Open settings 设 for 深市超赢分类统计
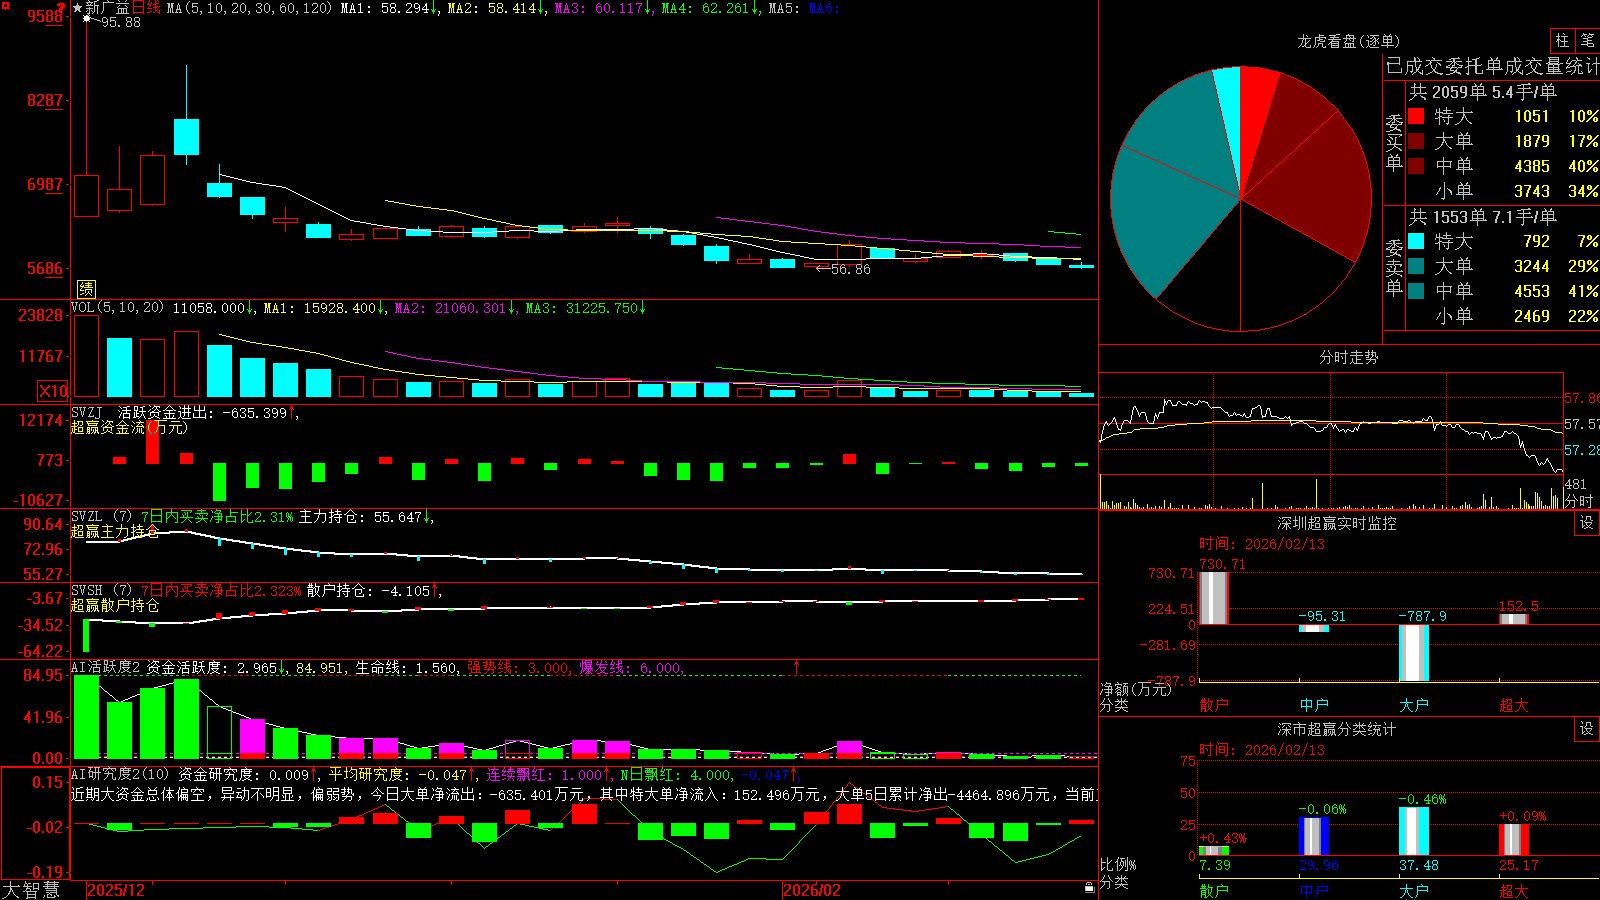This screenshot has width=1600, height=900. (1587, 729)
